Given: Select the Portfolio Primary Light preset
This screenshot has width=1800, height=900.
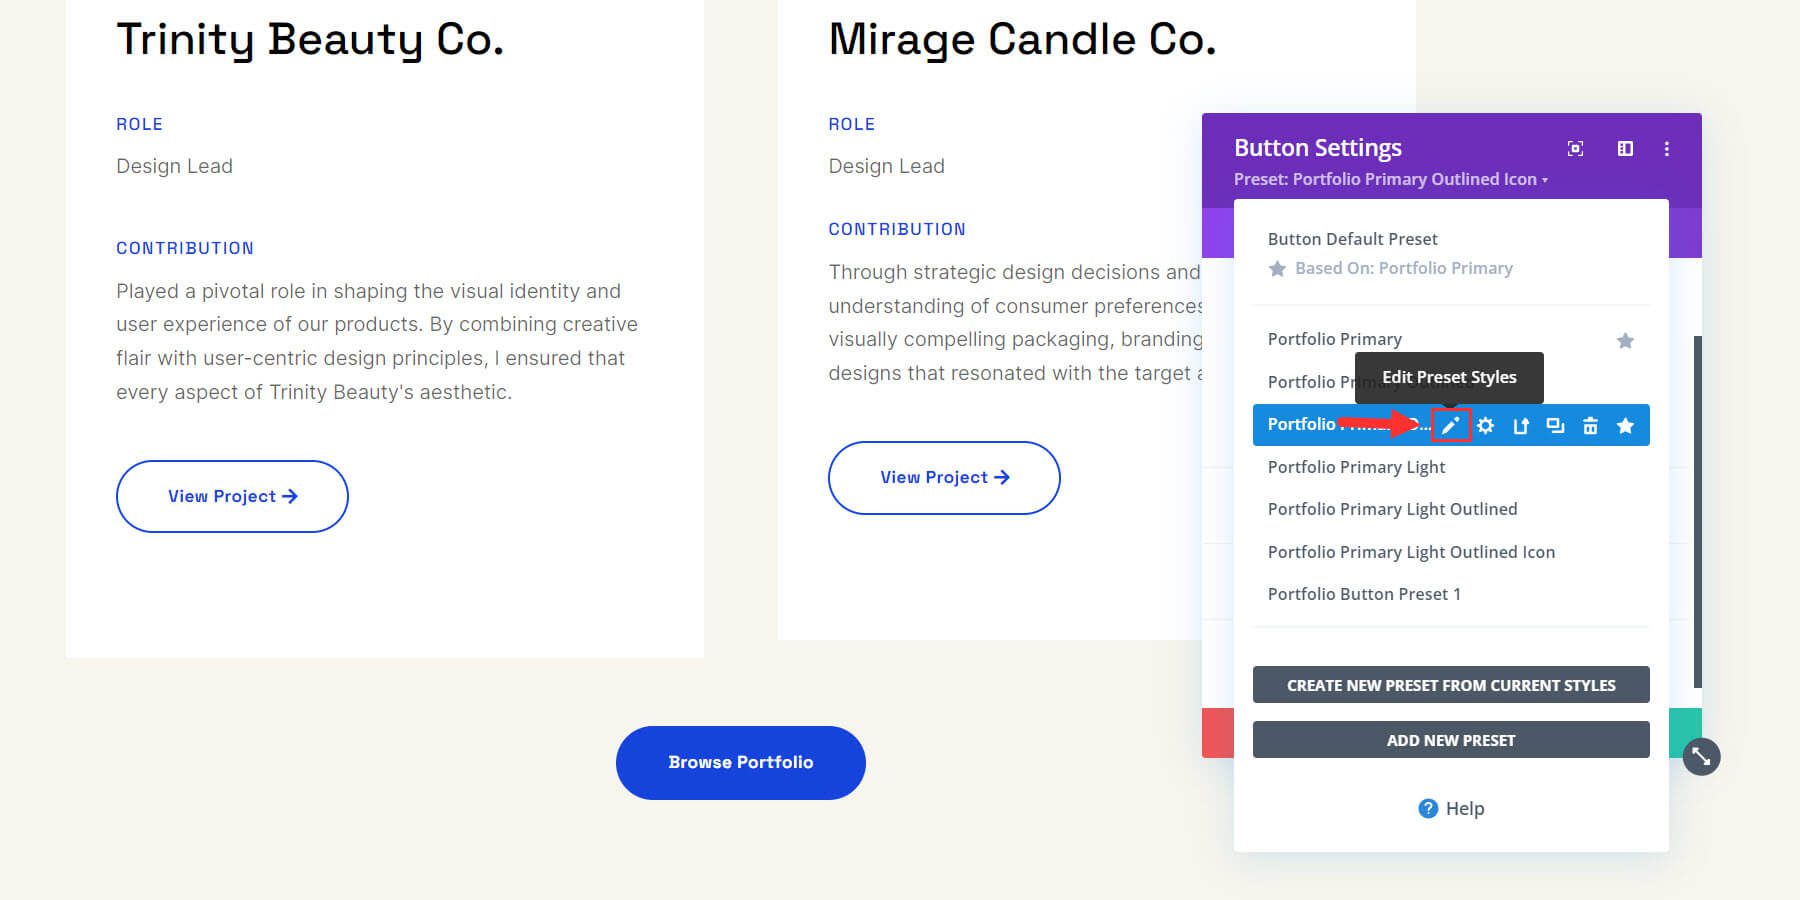Looking at the screenshot, I should (1356, 467).
